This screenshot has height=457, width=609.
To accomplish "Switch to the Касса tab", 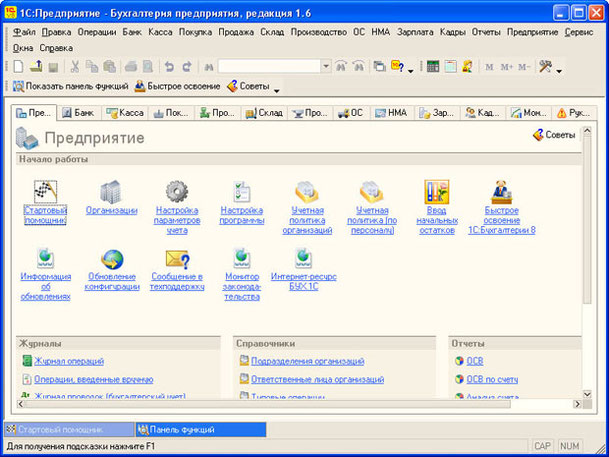I will (124, 113).
